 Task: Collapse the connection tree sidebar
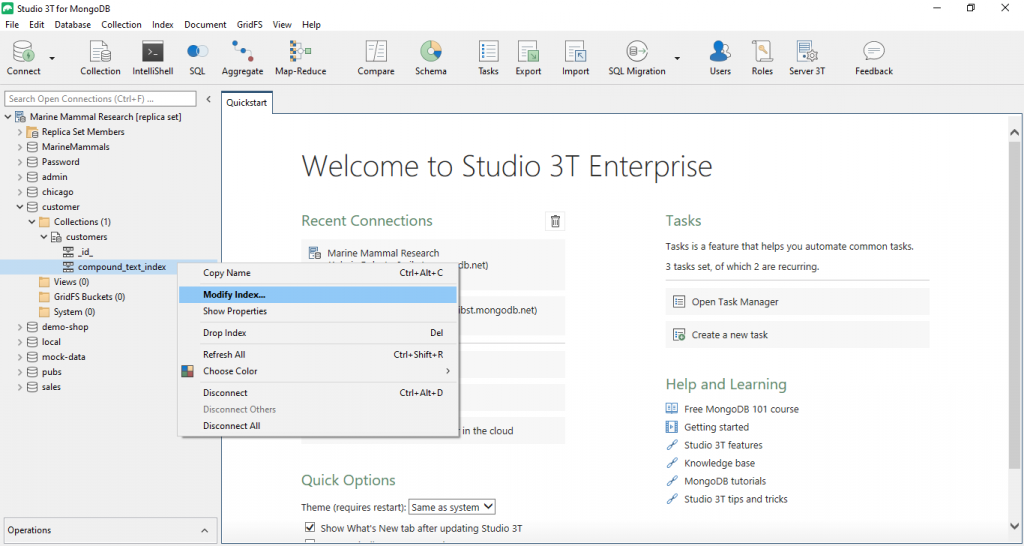208,99
